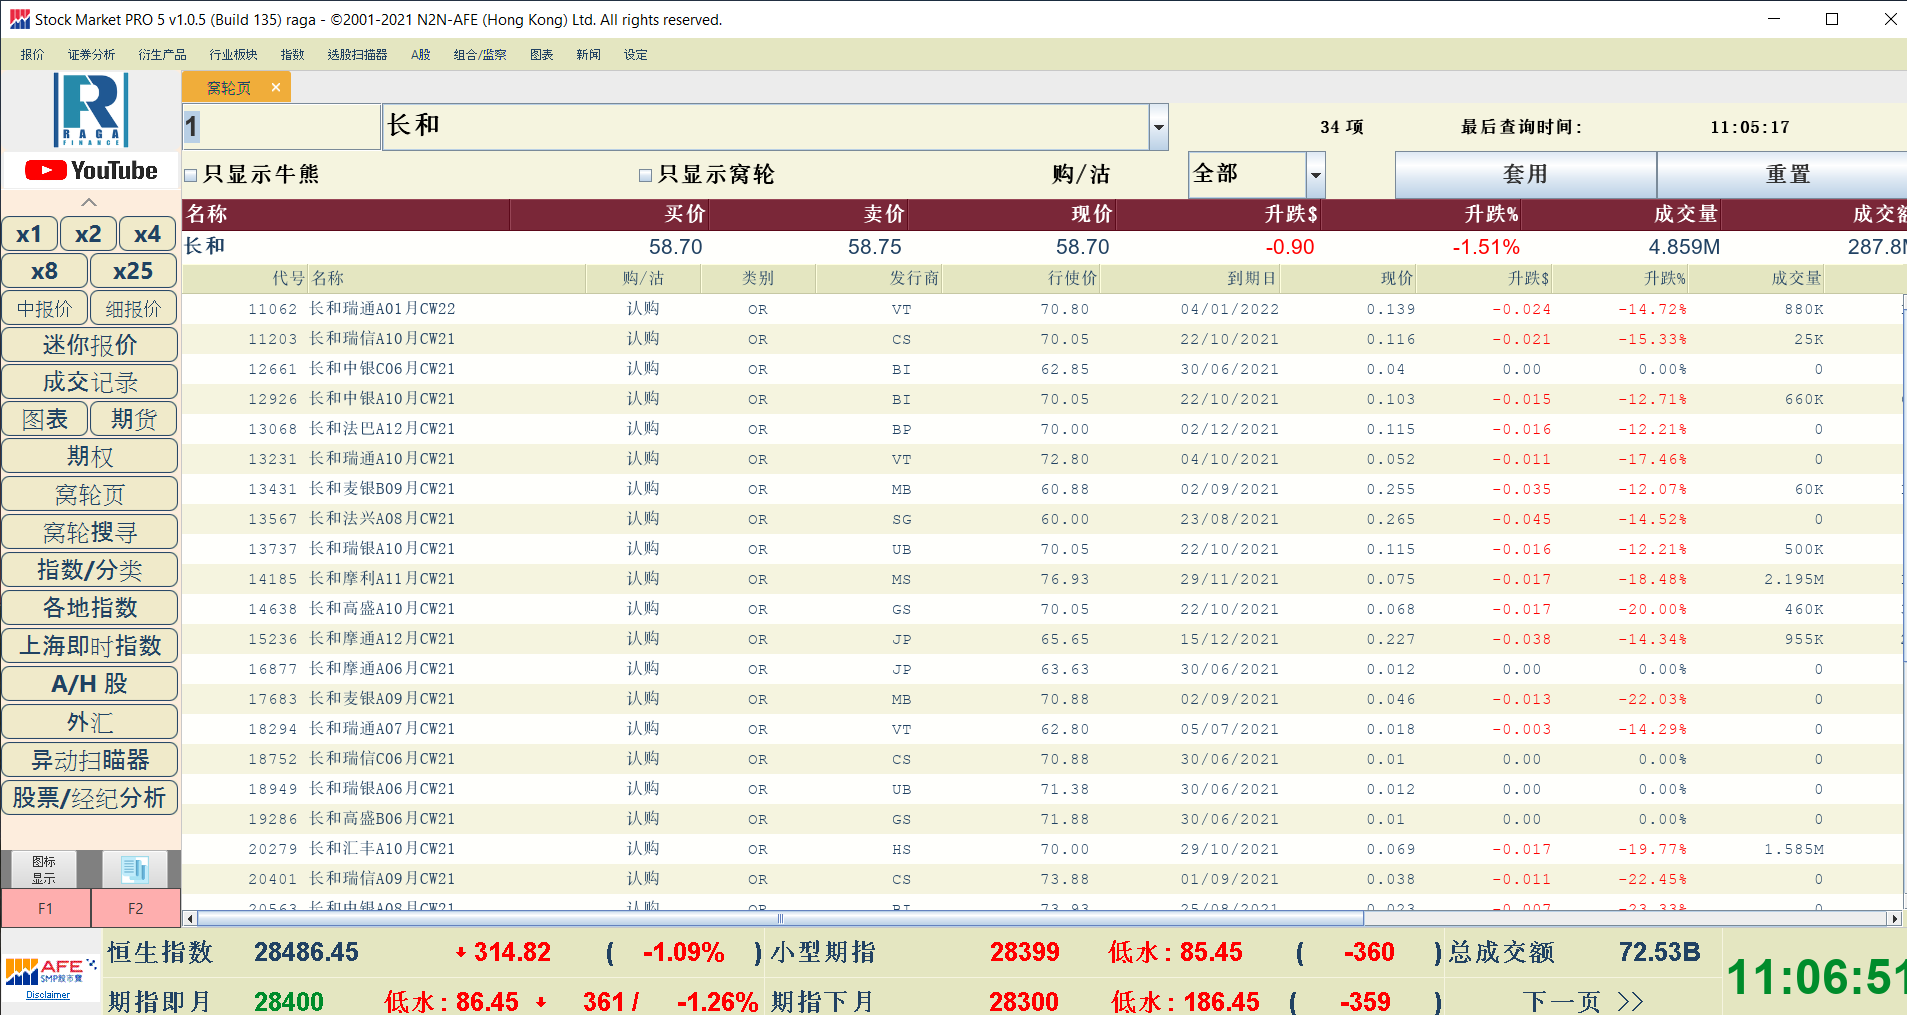Click the horizontal scrollbar left arrow

(190, 918)
